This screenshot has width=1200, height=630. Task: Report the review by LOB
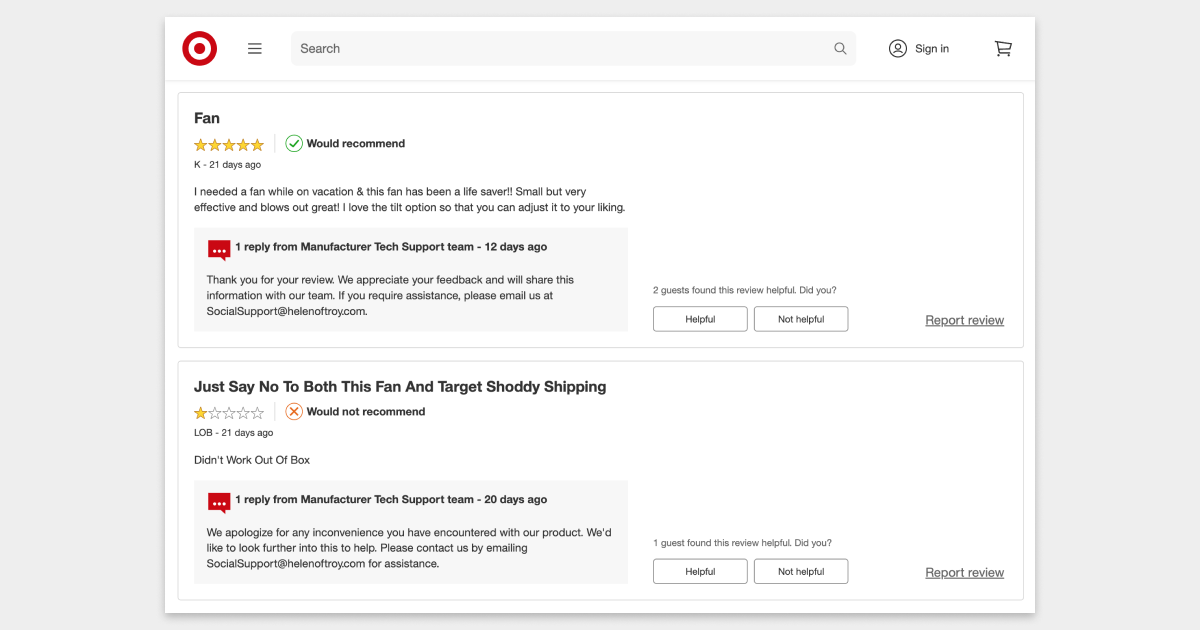964,572
